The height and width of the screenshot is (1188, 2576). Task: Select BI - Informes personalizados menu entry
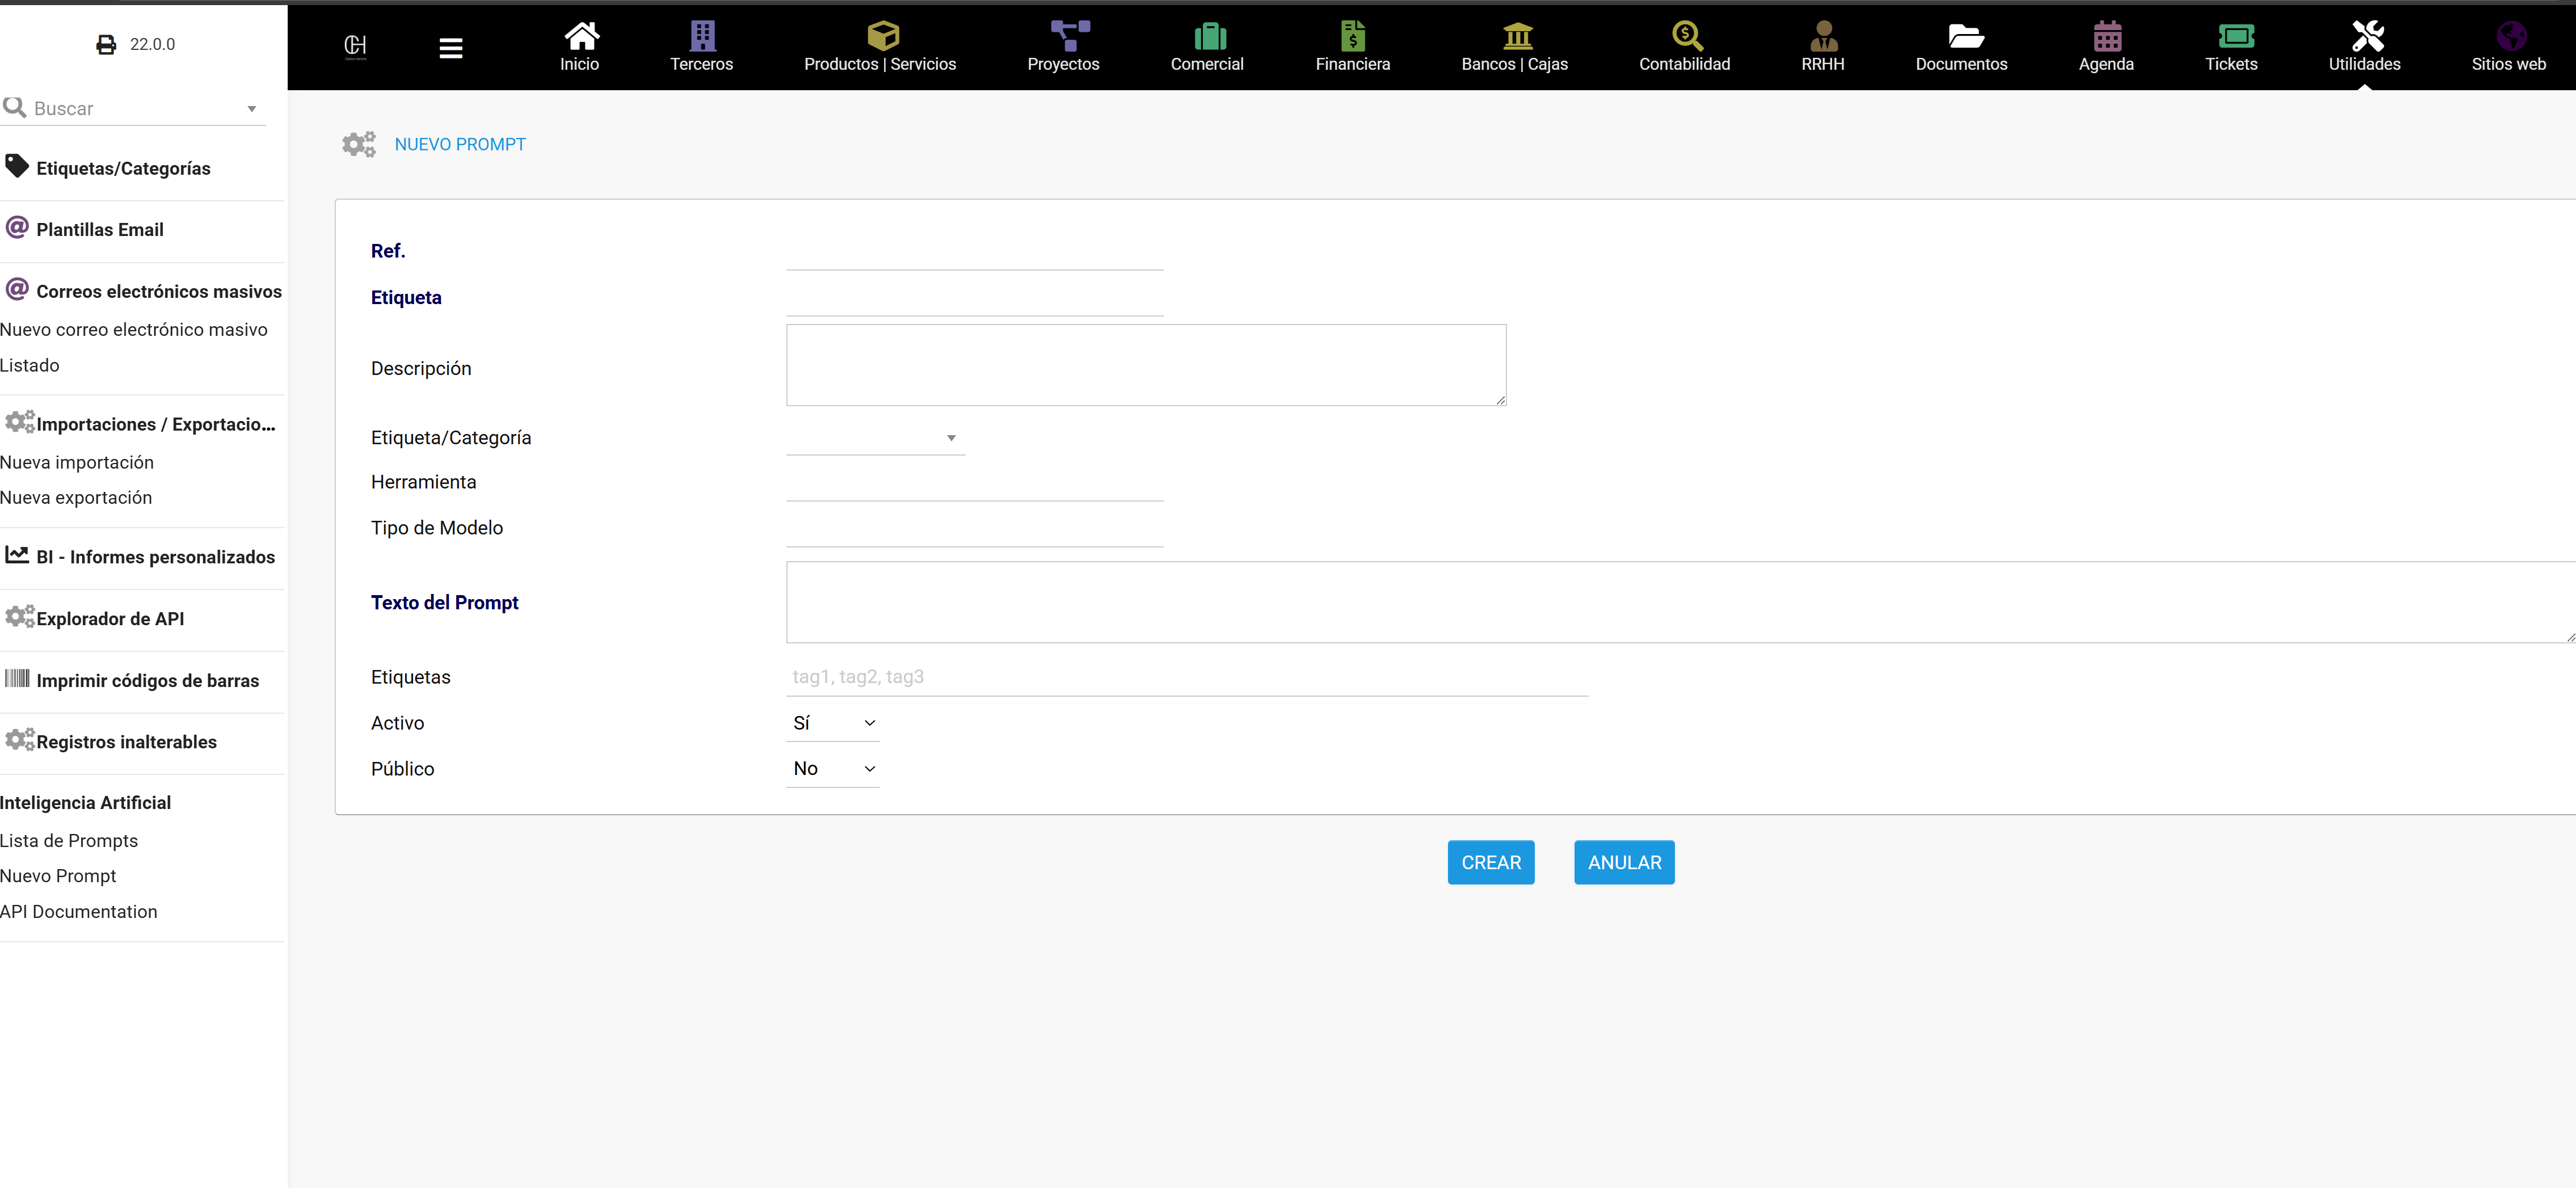(x=155, y=557)
